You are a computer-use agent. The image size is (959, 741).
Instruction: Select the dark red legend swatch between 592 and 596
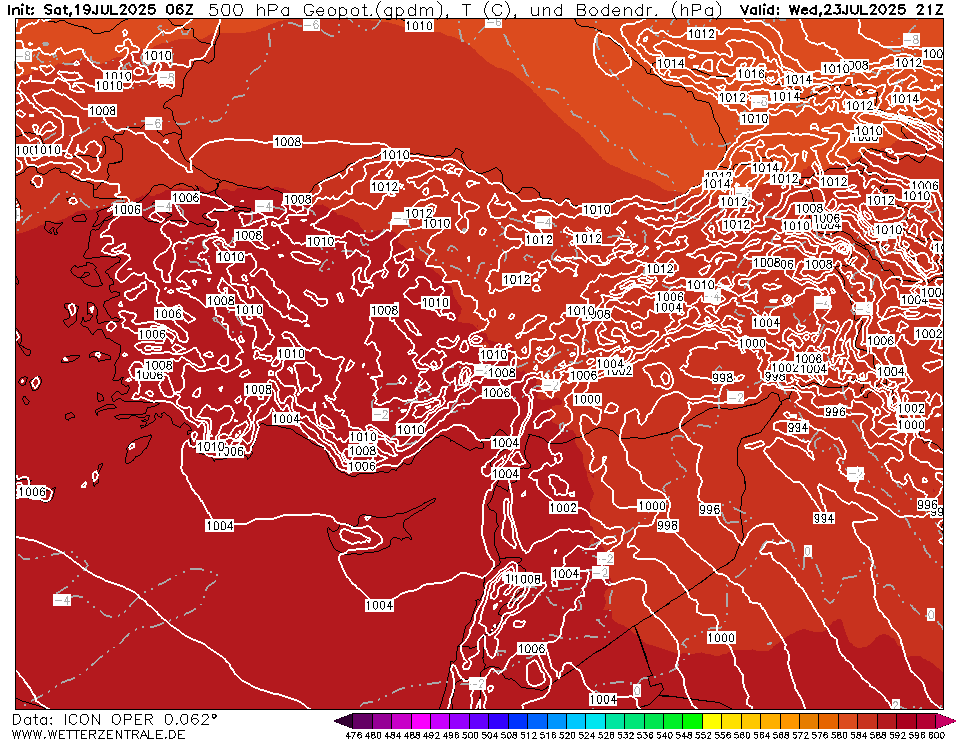906,721
